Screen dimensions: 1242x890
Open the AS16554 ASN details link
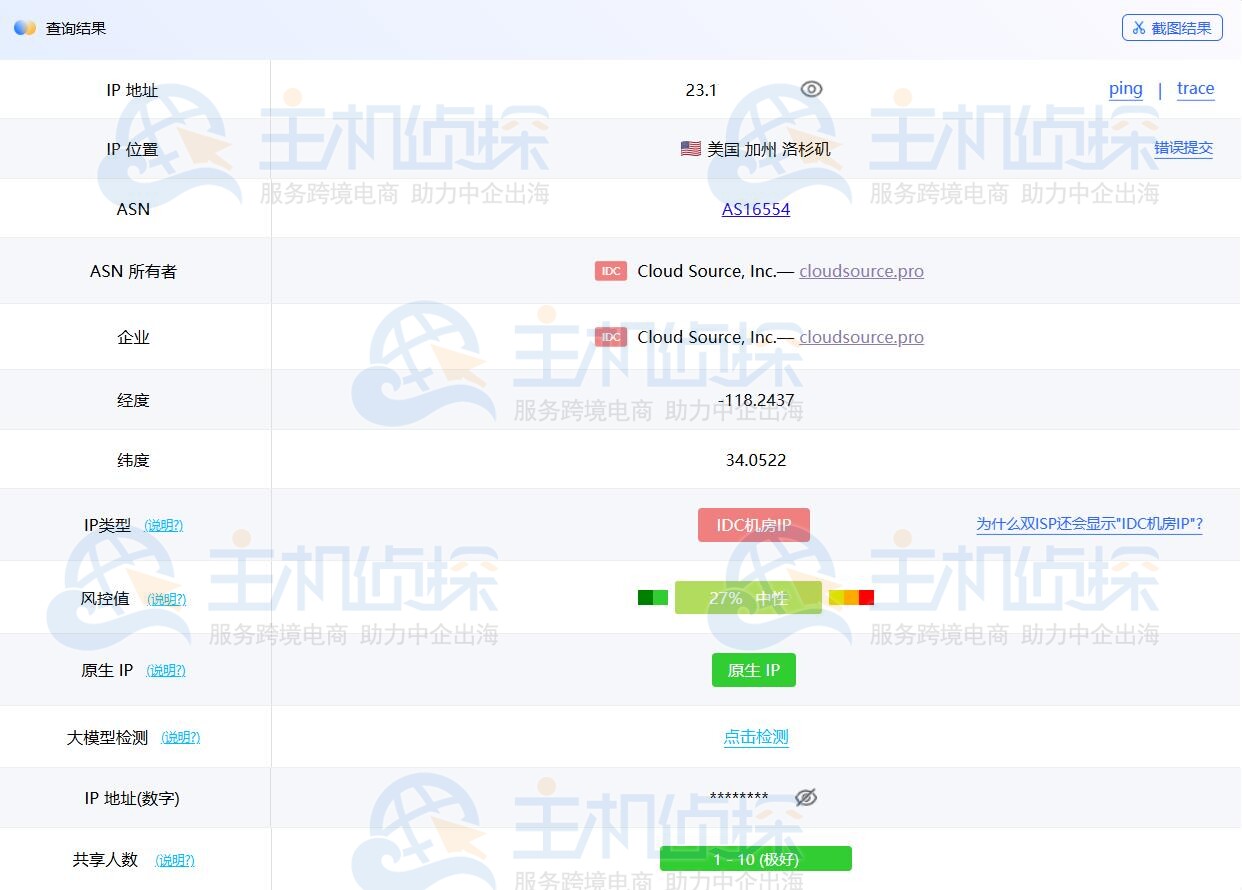point(755,209)
